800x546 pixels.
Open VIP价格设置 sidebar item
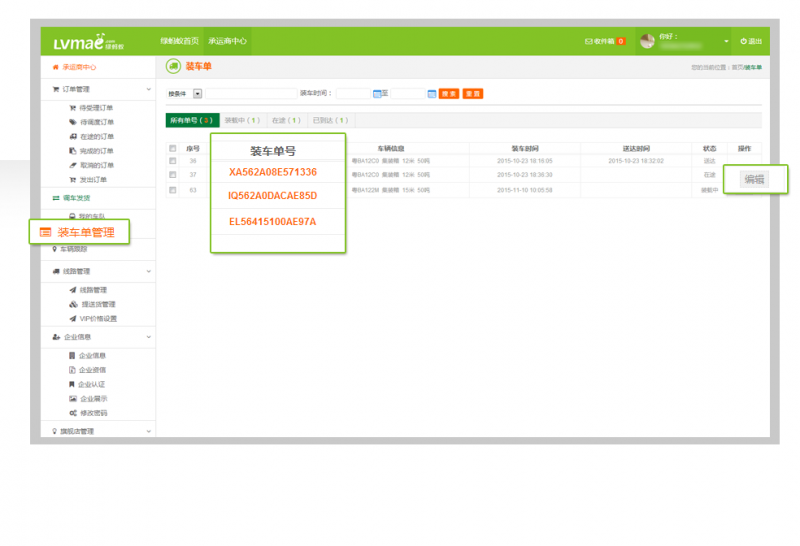93,318
